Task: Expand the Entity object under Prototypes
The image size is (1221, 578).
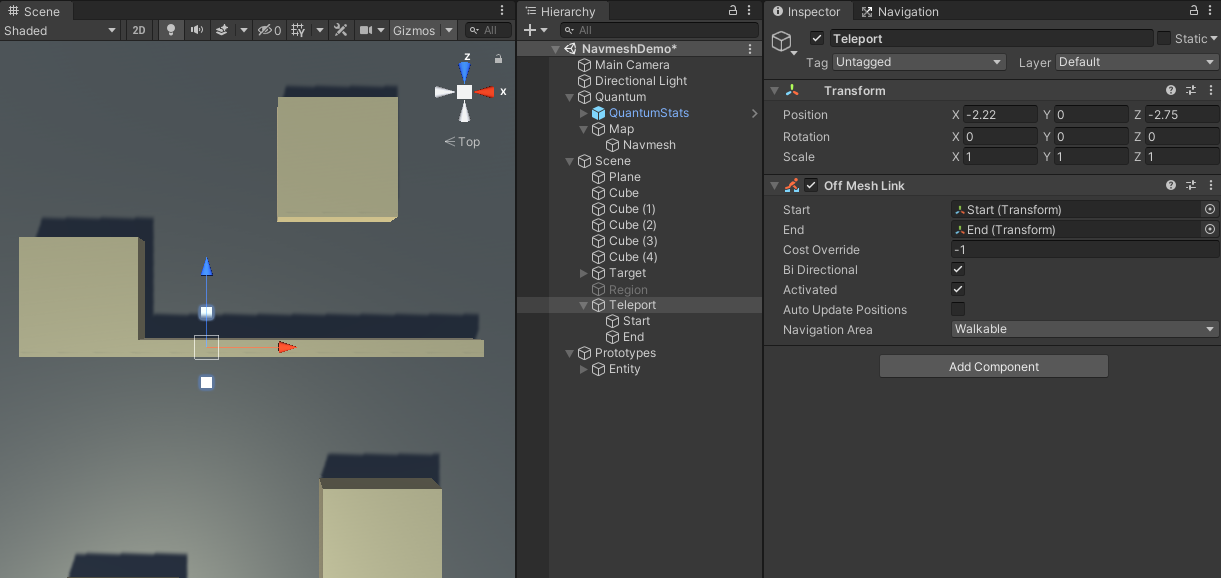Action: [583, 369]
